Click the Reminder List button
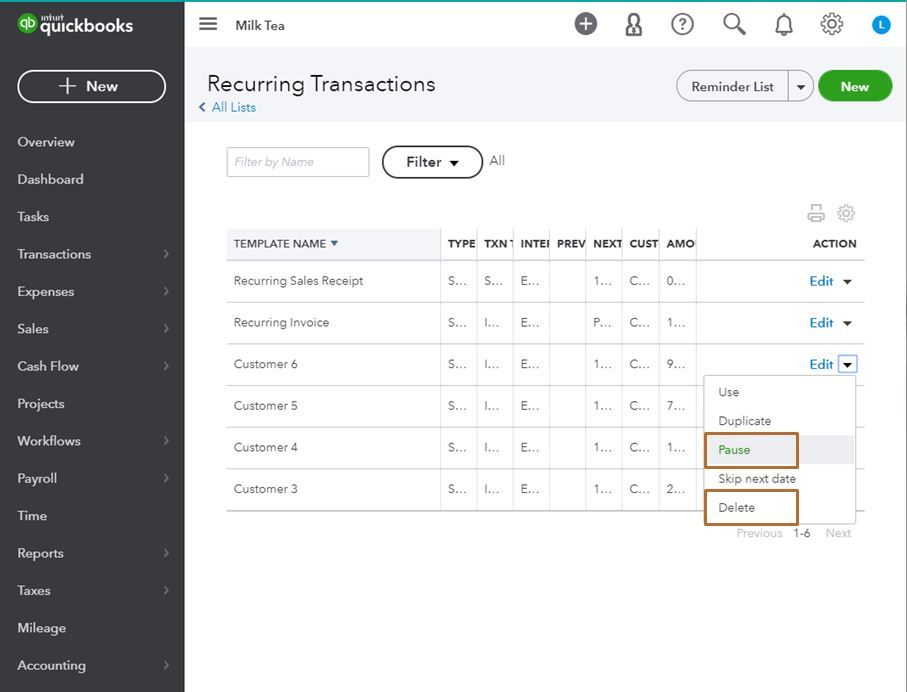 point(732,86)
